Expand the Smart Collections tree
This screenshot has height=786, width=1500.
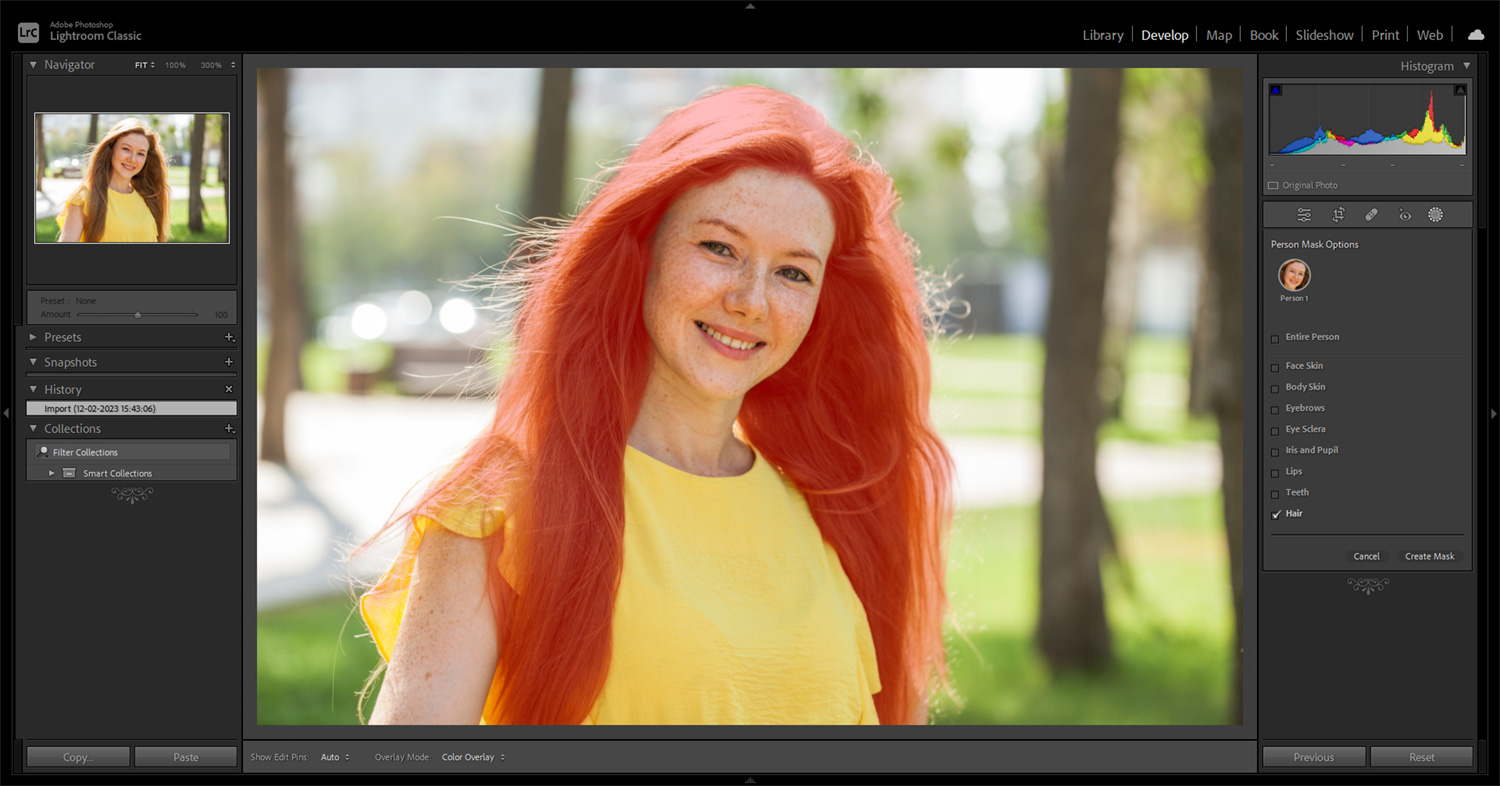coord(52,472)
